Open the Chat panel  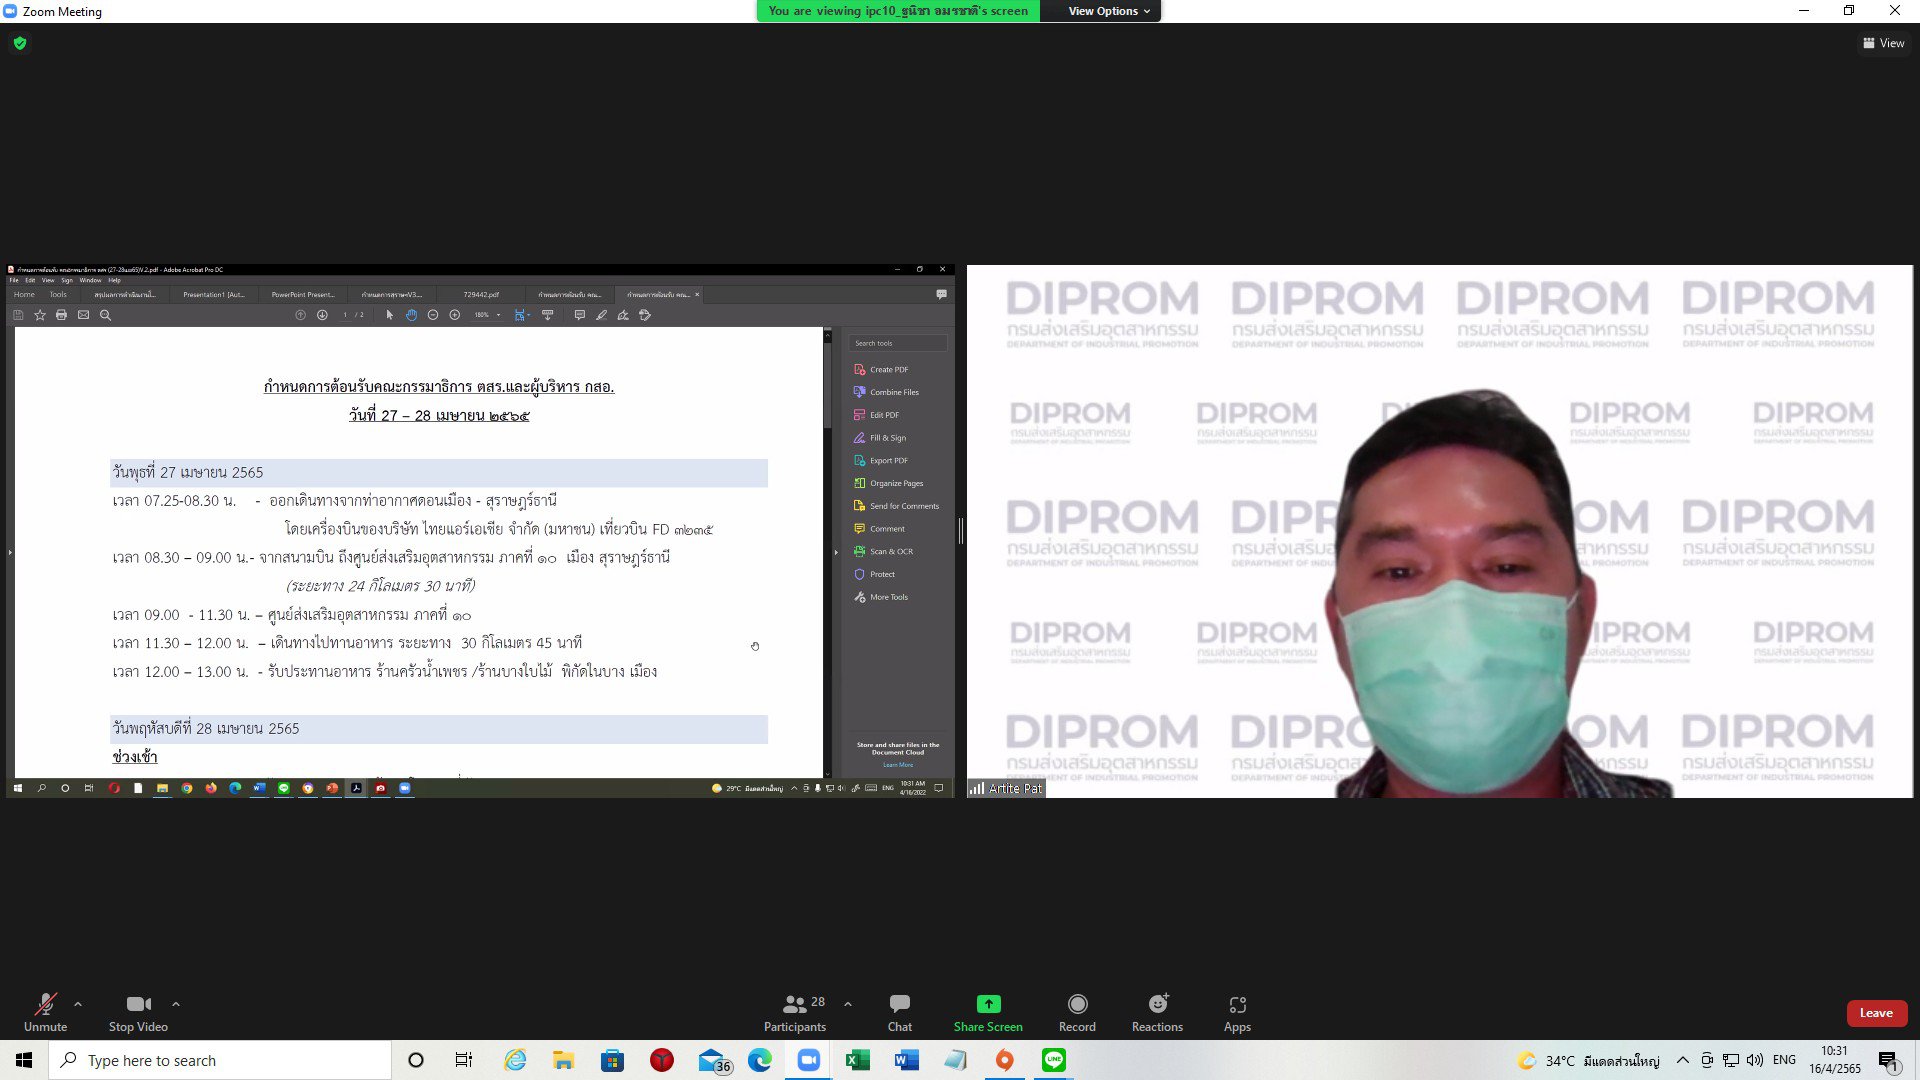point(900,1012)
